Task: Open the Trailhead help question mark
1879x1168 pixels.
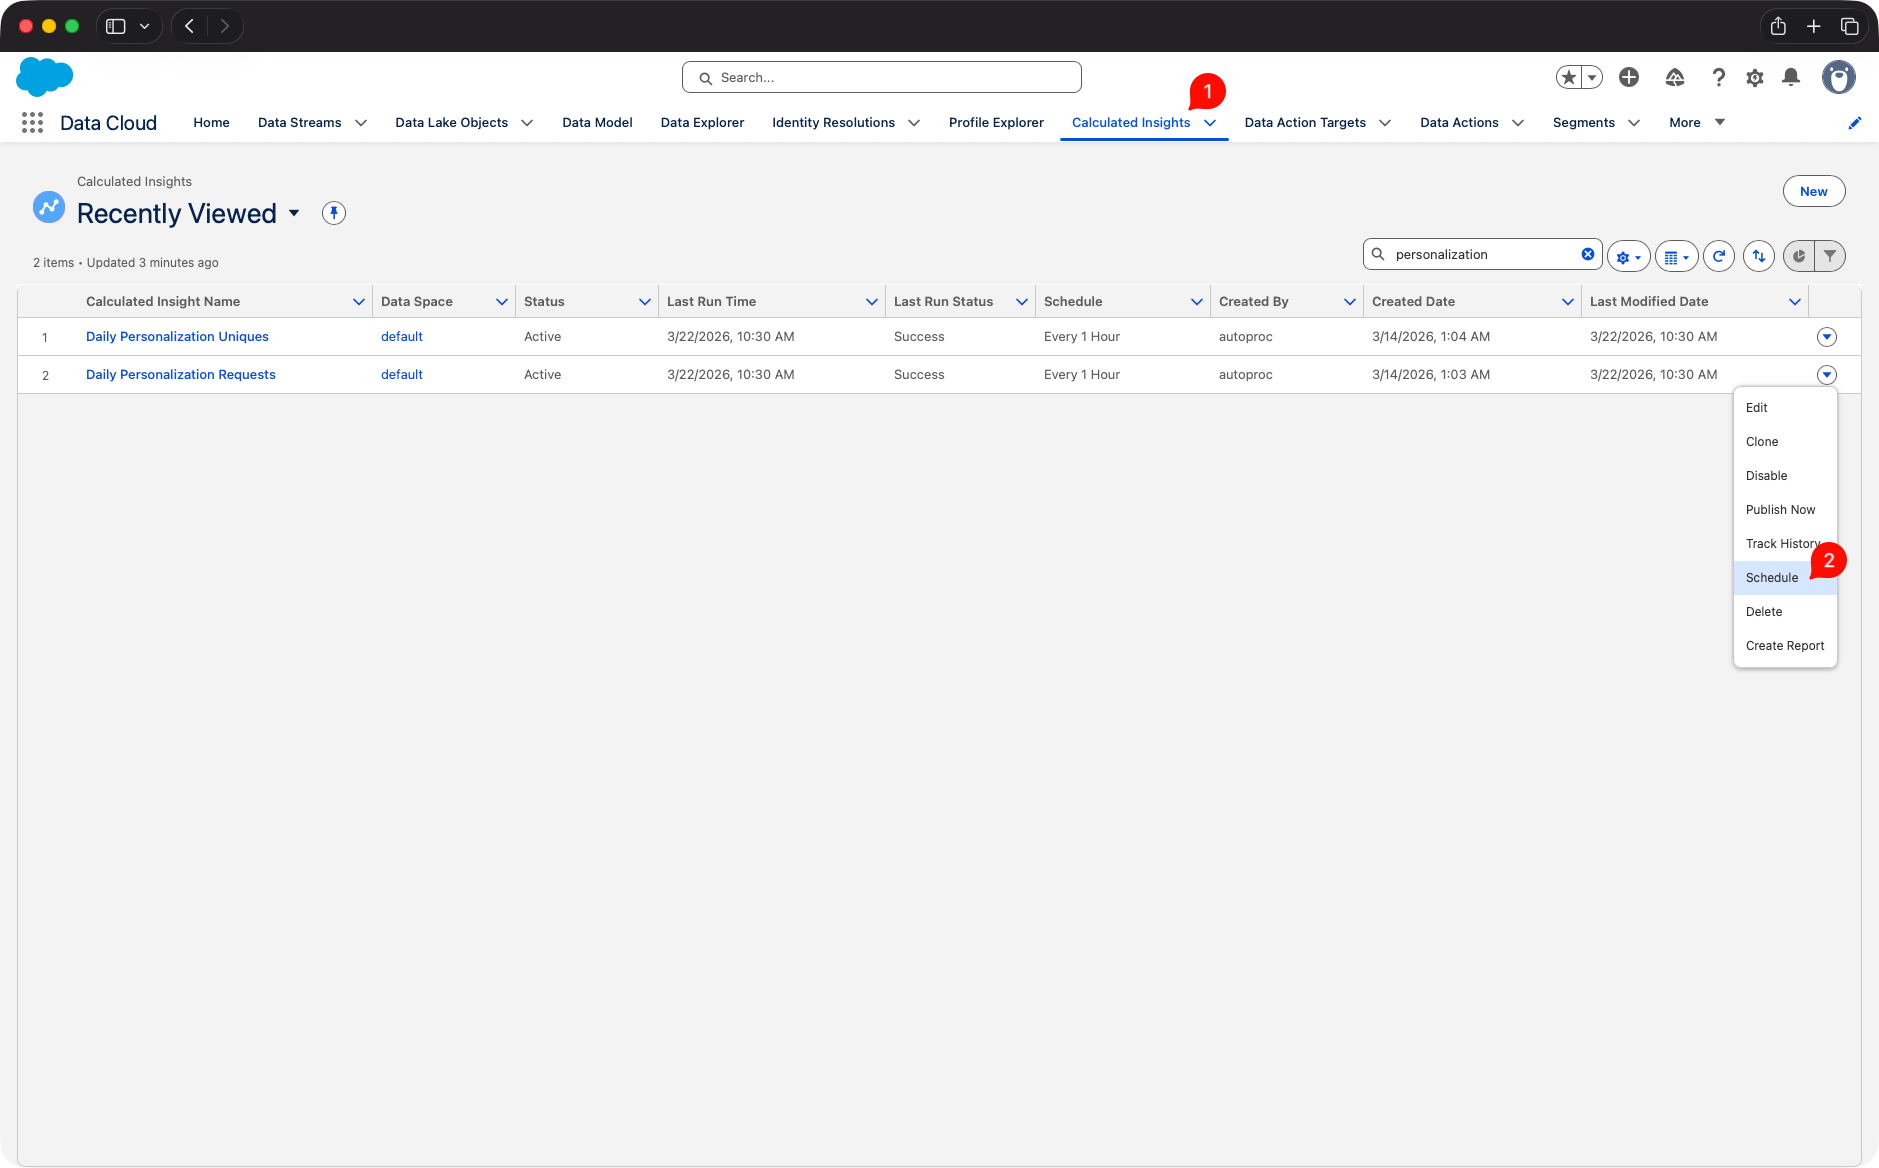Action: [x=1718, y=77]
